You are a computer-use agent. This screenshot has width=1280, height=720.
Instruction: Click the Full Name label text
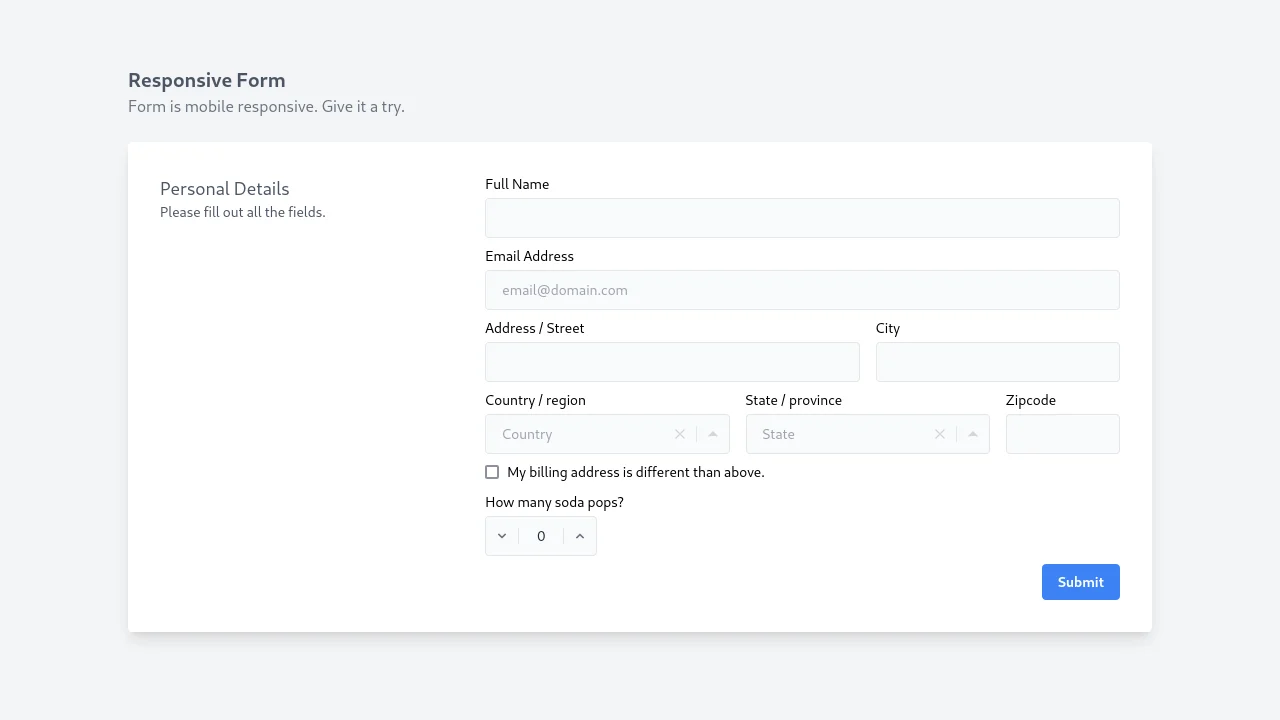(517, 184)
